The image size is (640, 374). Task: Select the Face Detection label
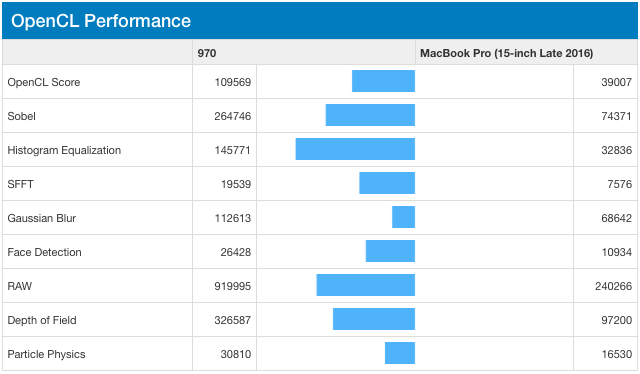pyautogui.click(x=44, y=252)
